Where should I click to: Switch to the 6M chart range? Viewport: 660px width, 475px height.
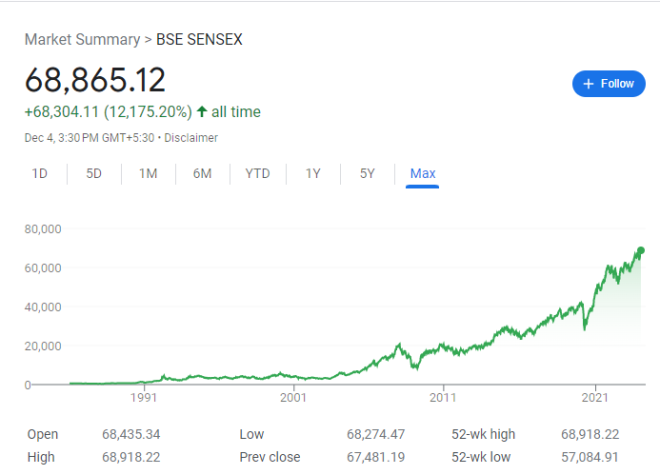click(x=202, y=174)
